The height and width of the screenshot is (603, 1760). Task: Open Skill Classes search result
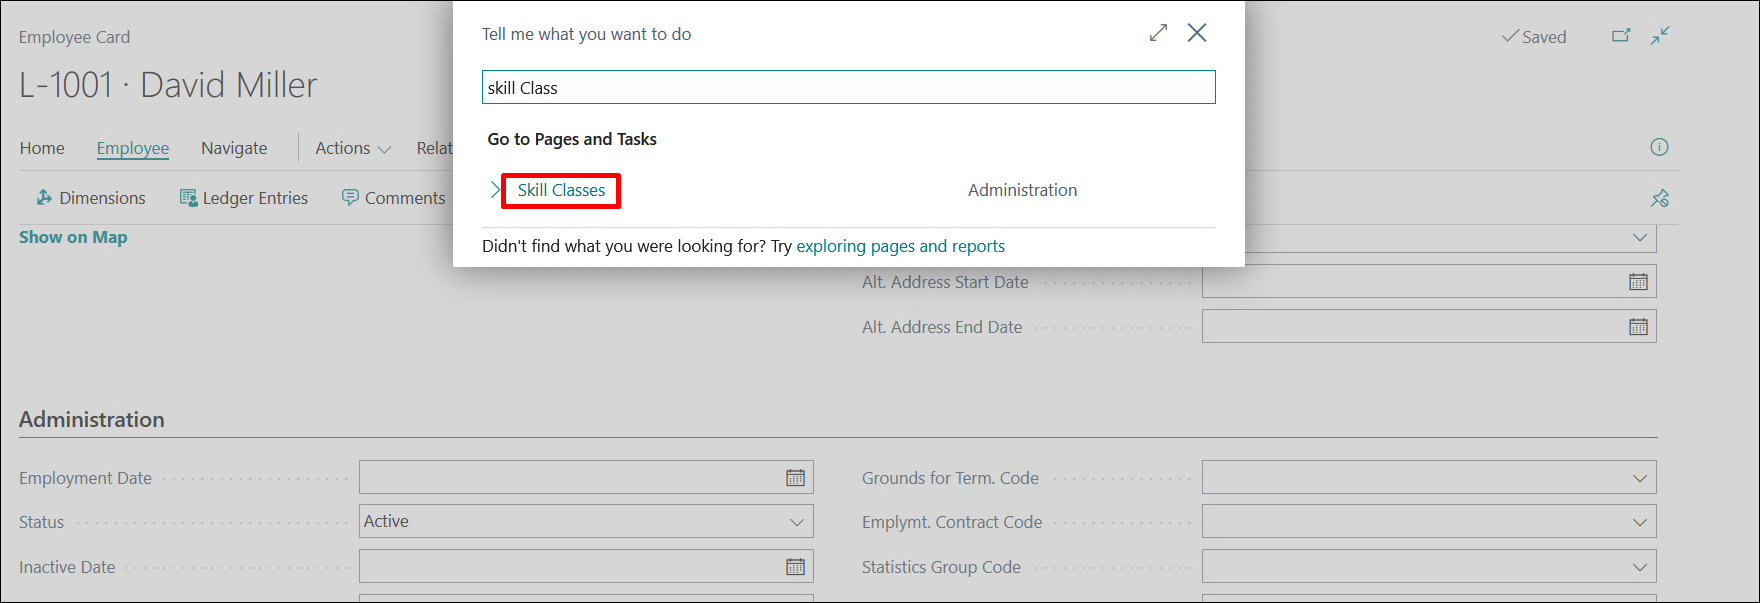point(561,190)
